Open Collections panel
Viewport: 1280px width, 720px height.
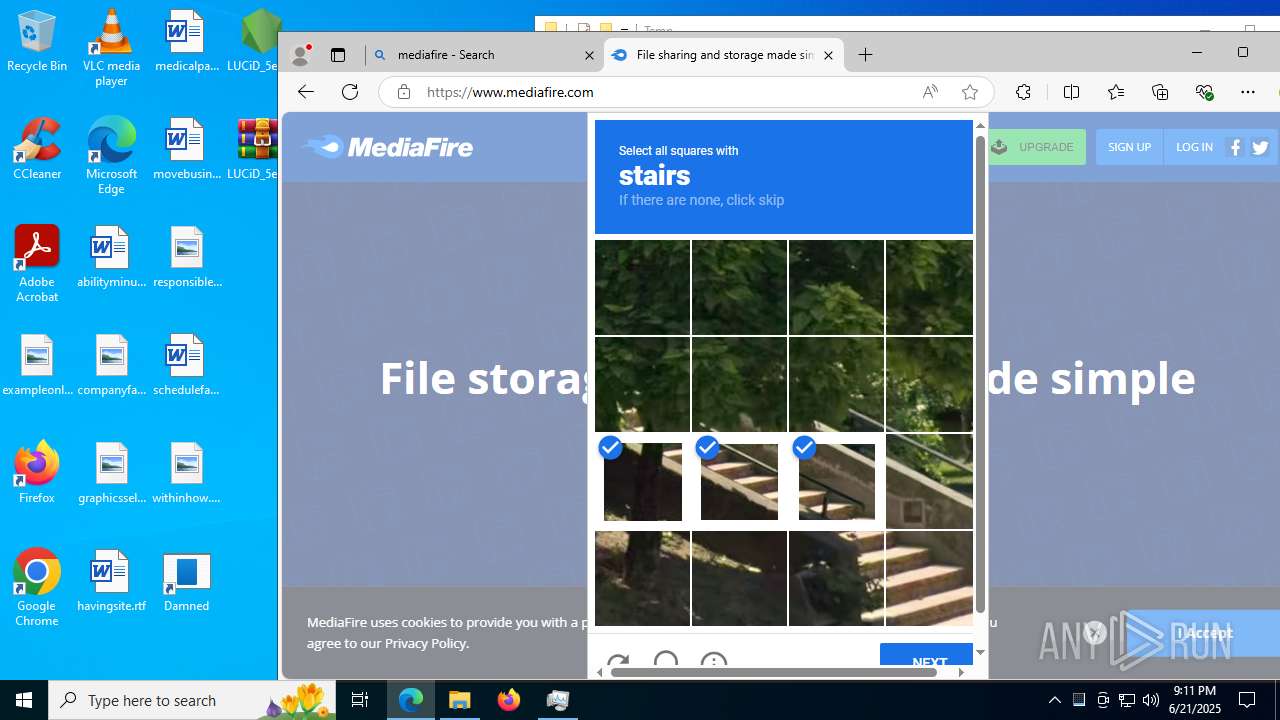tap(1160, 92)
